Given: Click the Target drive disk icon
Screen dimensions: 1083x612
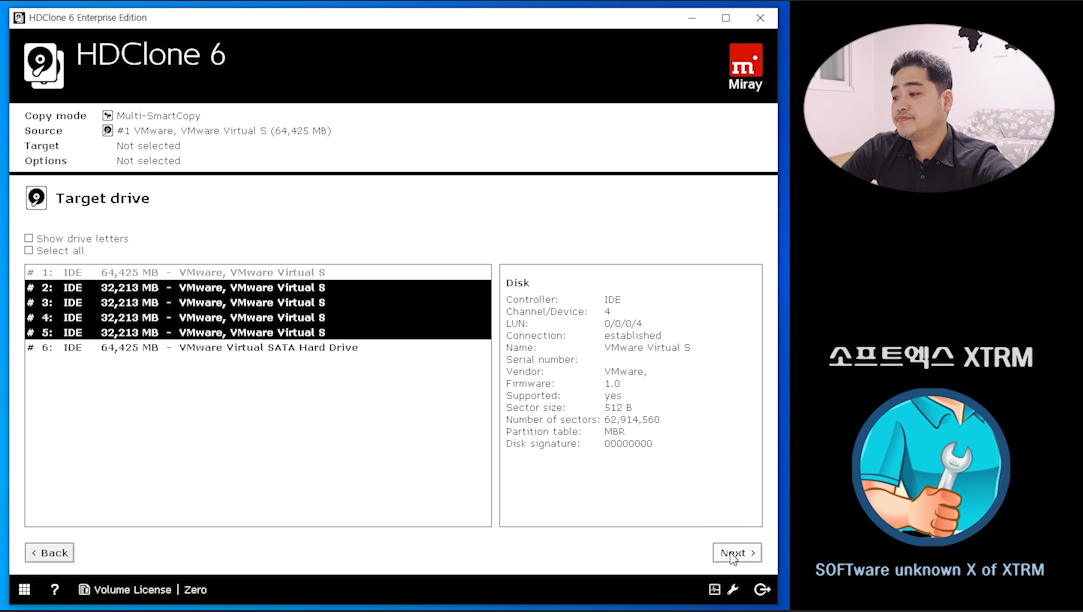Looking at the screenshot, I should pos(36,198).
